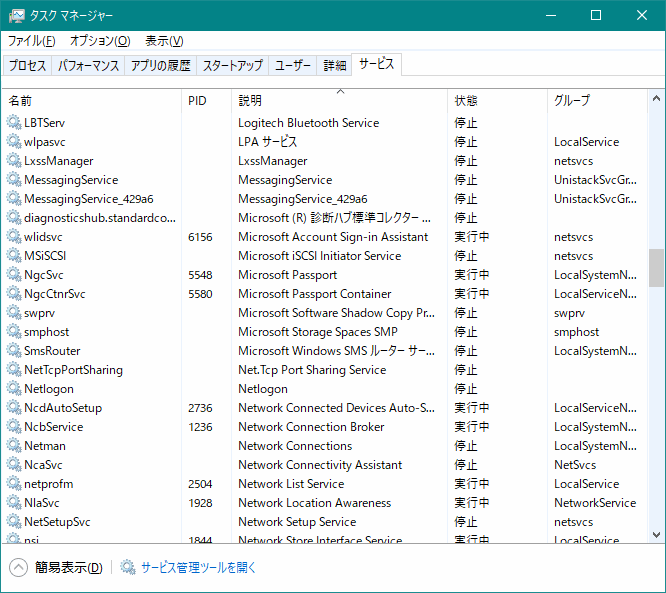Image resolution: width=666 pixels, height=593 pixels.
Task: Sort services by 名前 column header
Action: click(x=92, y=101)
